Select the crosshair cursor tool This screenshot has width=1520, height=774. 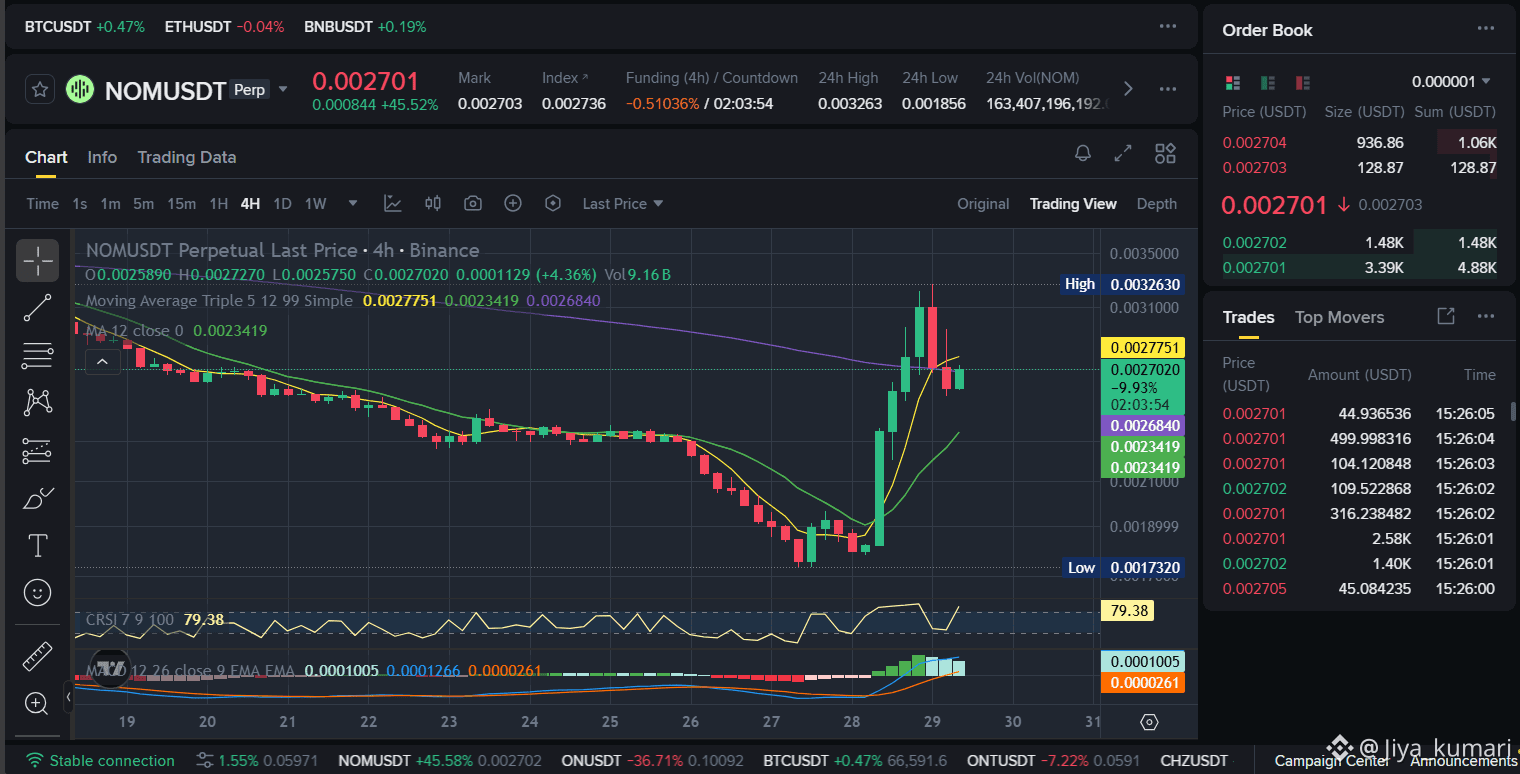[x=37, y=260]
